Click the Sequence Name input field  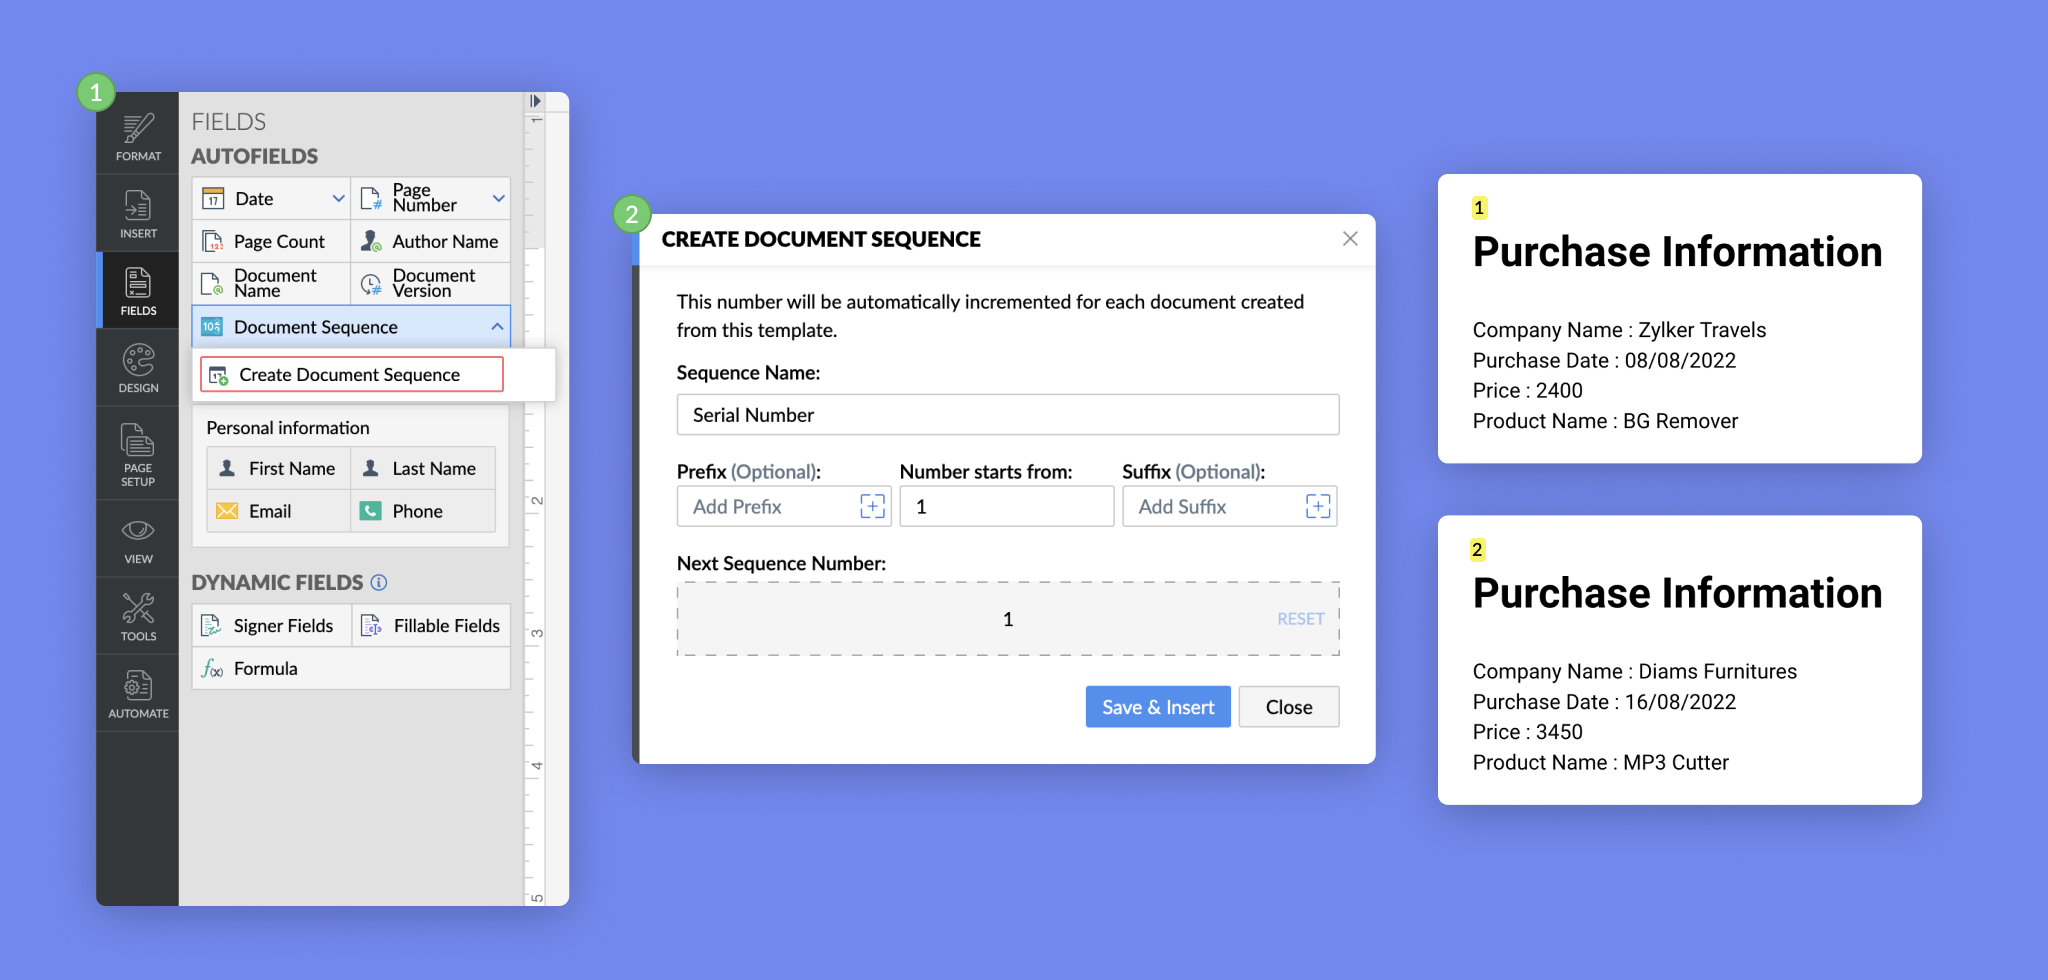coord(1007,415)
